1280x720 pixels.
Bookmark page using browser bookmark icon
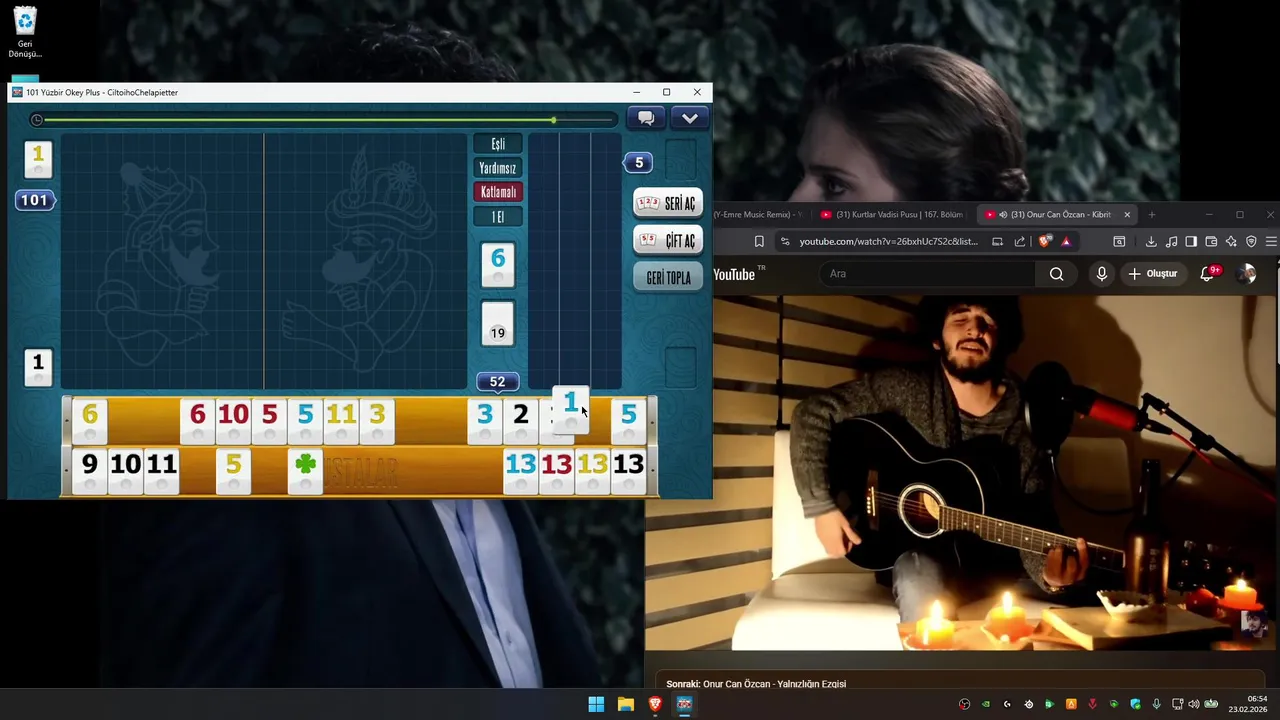pos(759,241)
